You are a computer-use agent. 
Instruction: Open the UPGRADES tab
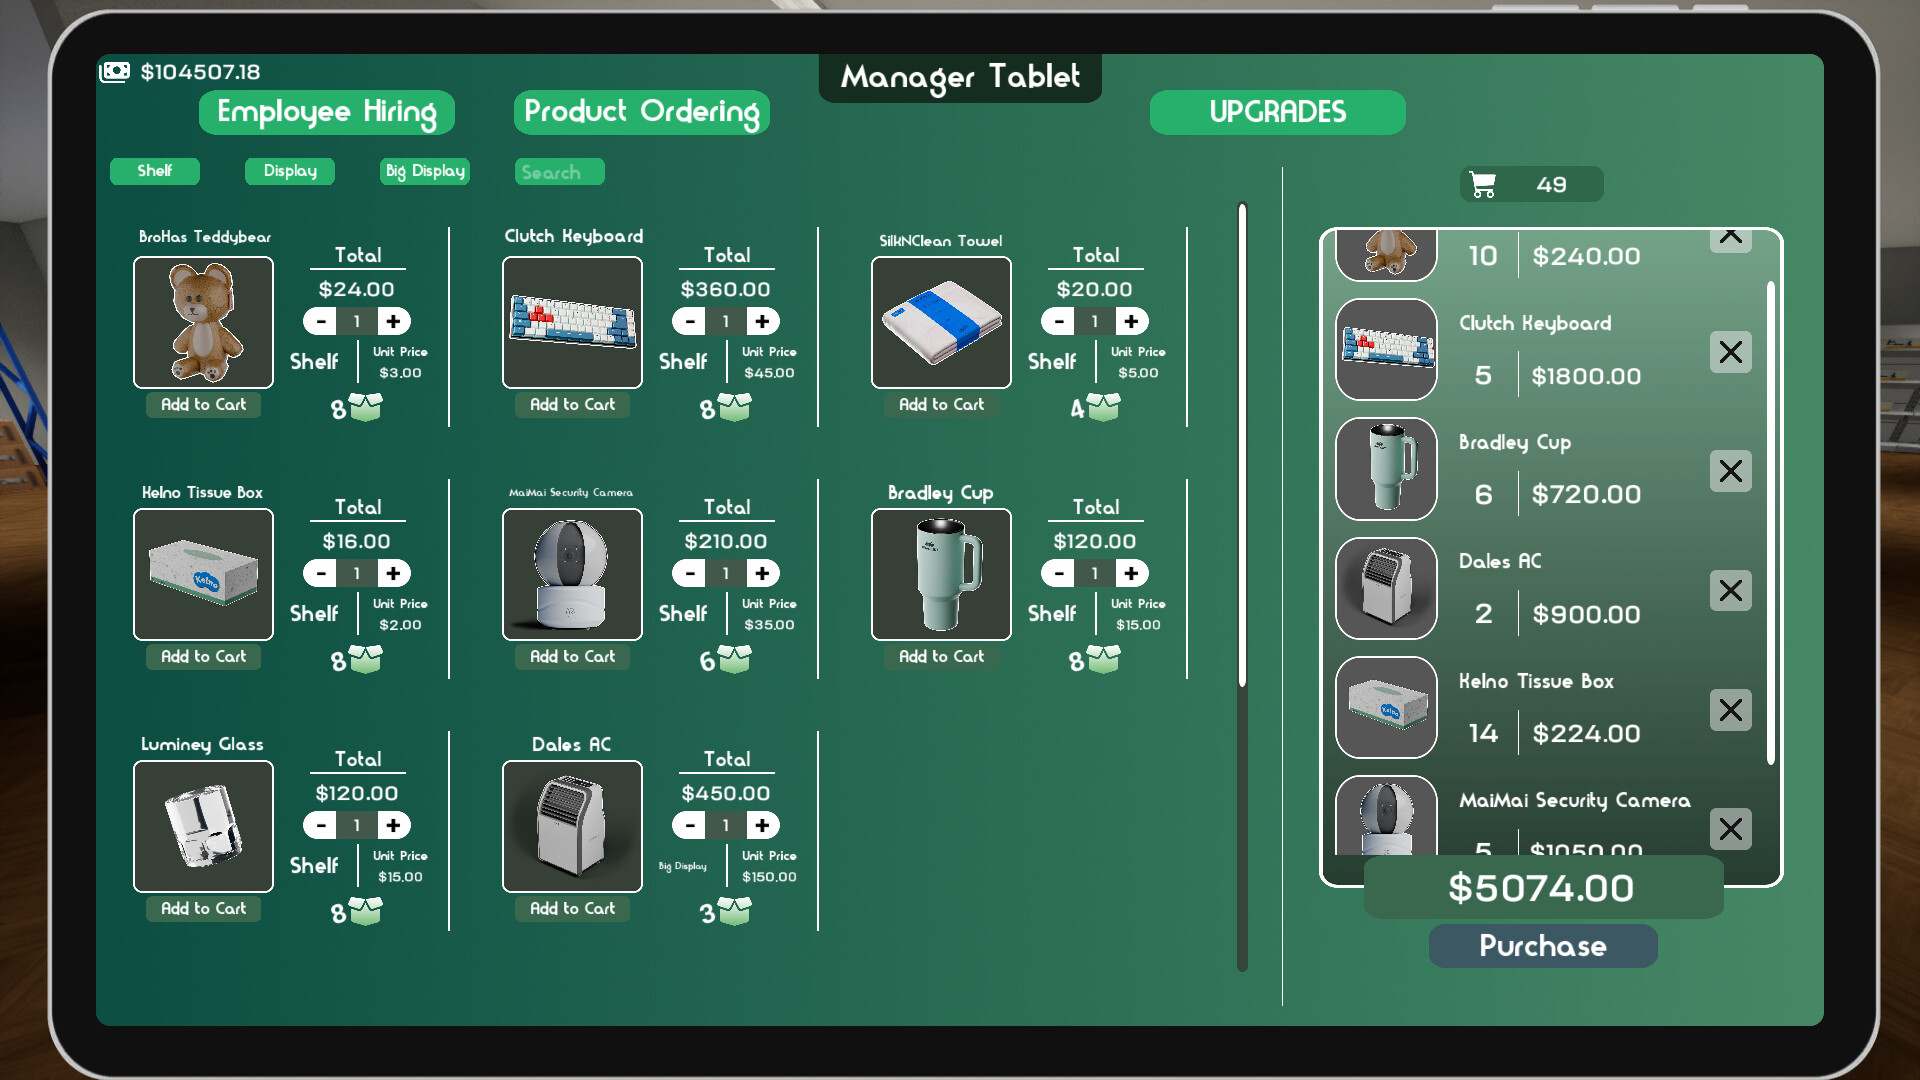1277,112
